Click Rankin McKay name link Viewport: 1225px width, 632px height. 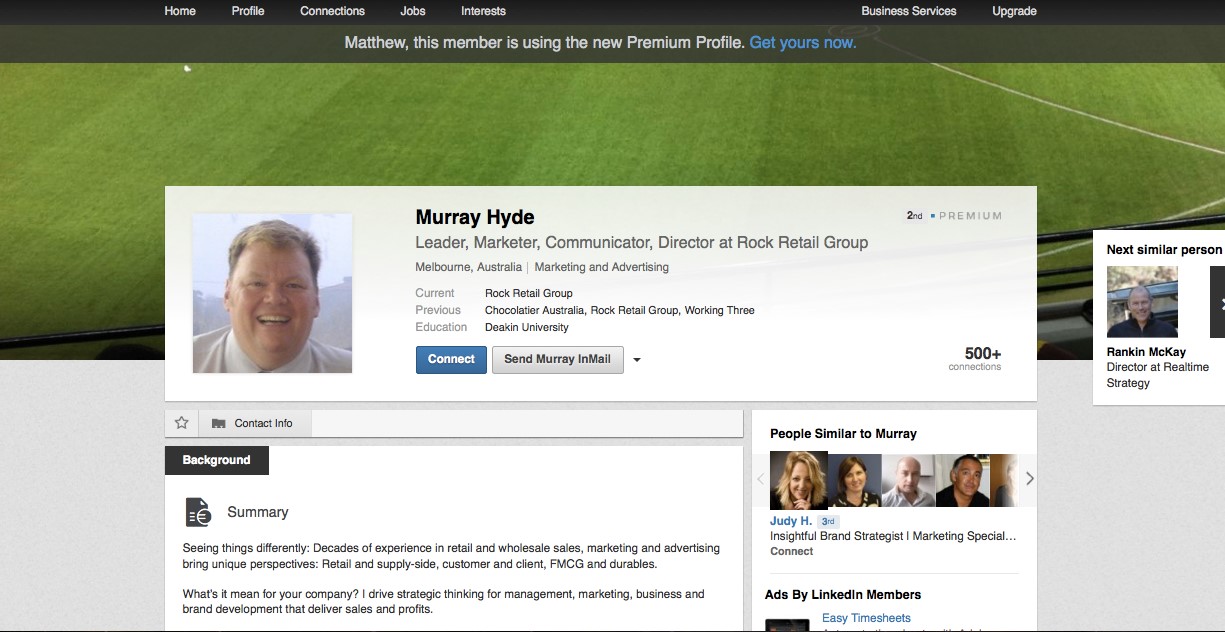point(1146,352)
